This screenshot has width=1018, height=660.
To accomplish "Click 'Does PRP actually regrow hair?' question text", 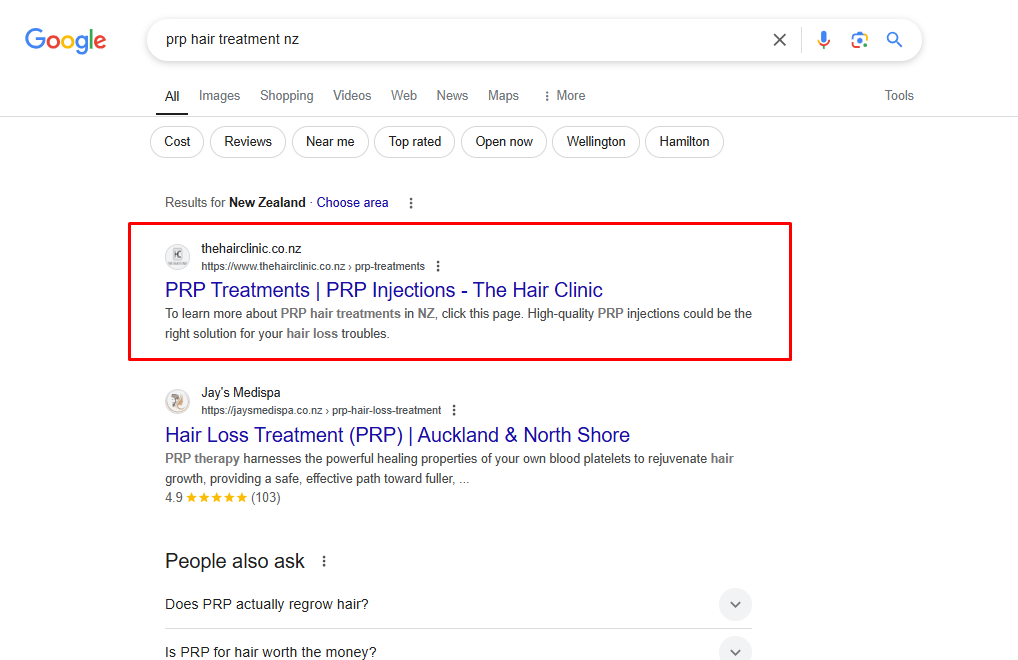I will [267, 604].
